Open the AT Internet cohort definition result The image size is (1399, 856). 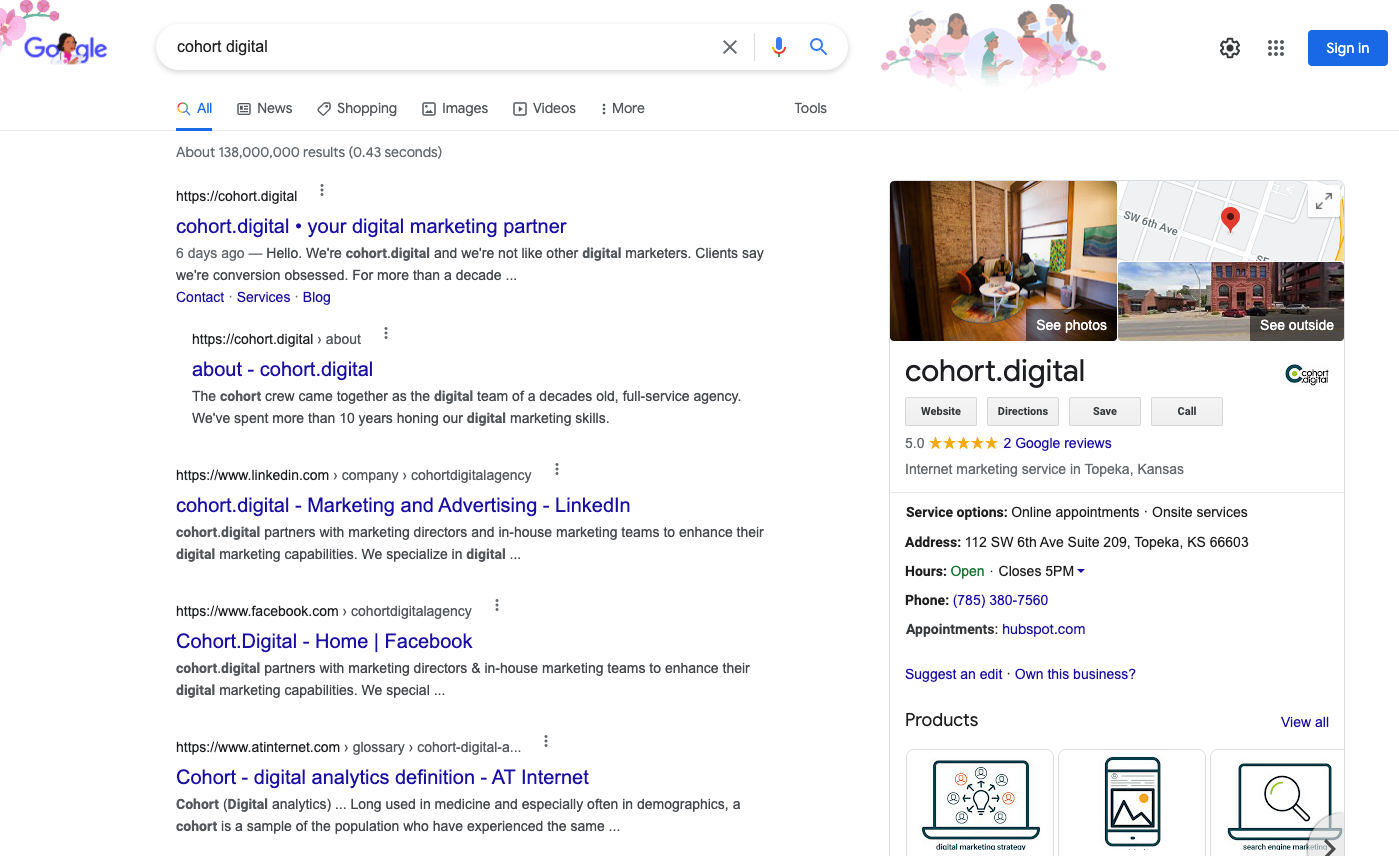coord(382,777)
